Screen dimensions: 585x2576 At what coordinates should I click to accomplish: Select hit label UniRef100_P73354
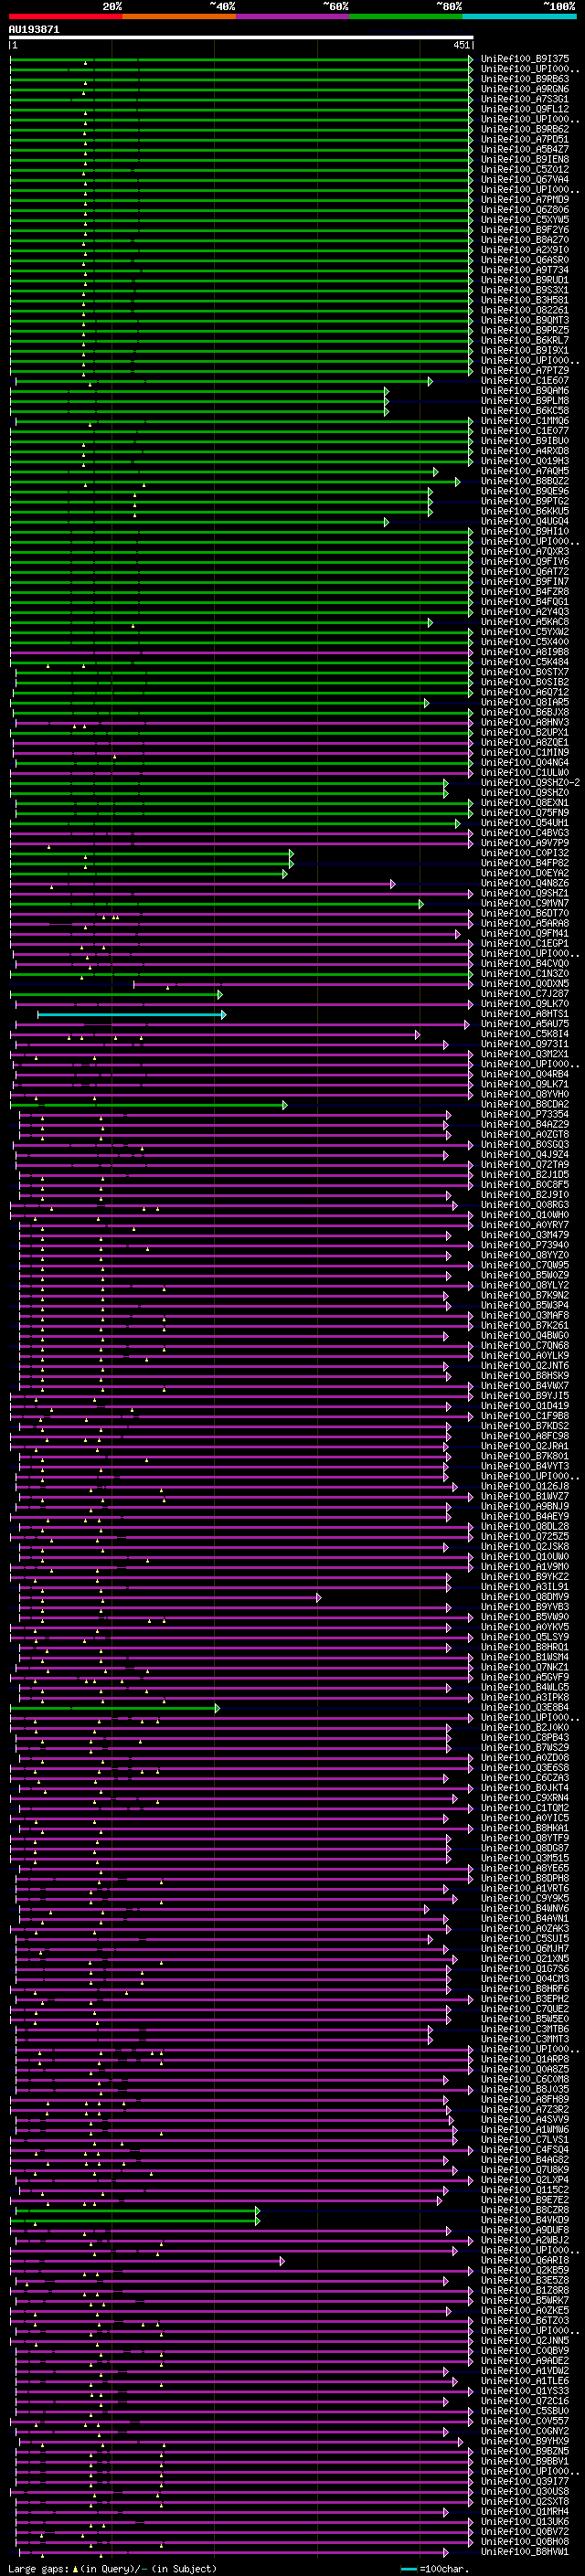click(525, 1115)
